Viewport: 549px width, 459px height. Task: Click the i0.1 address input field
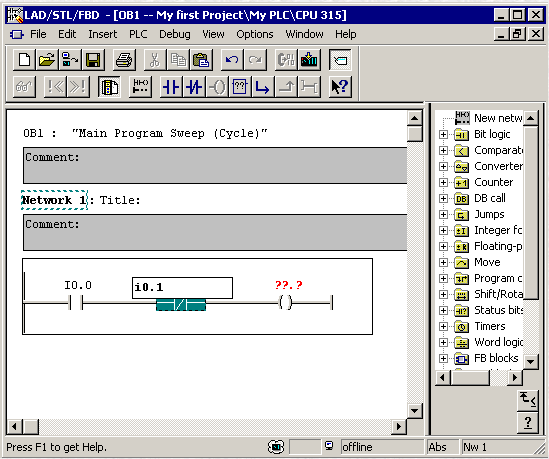[x=182, y=288]
